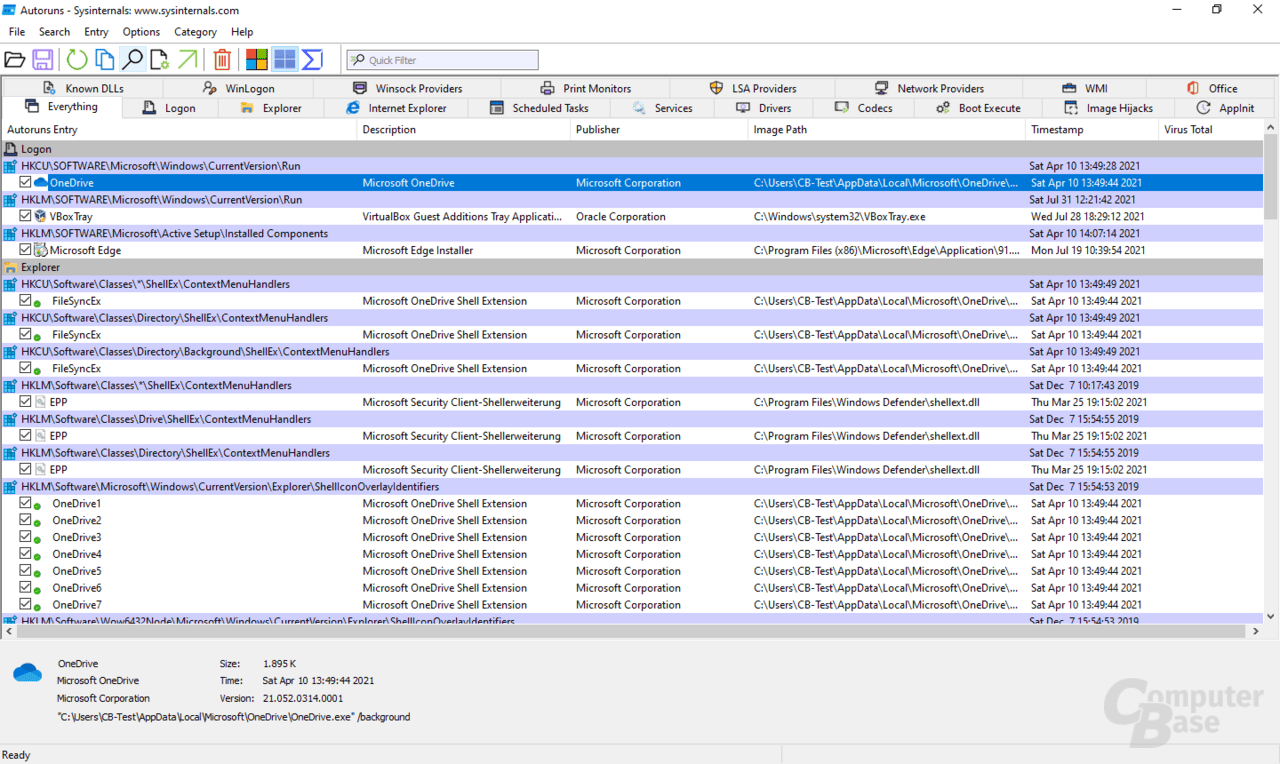Click the VBoxTray row icon

(41, 216)
